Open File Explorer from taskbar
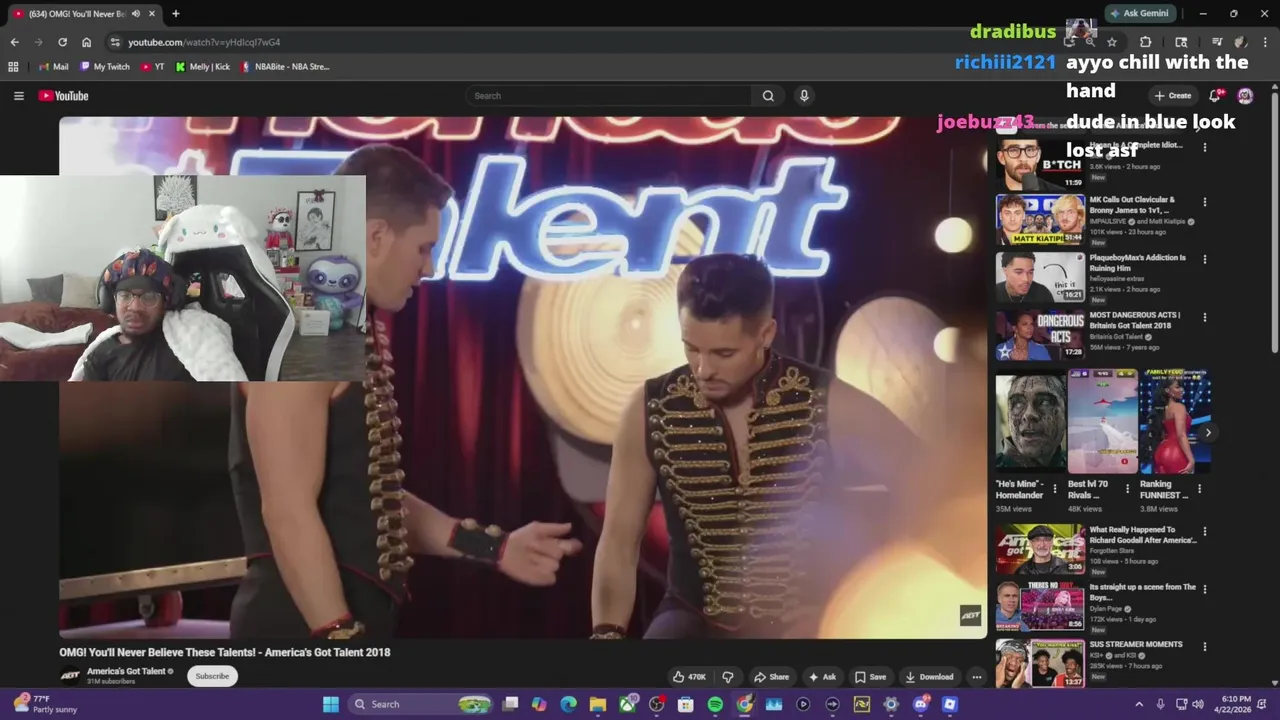Viewport: 1280px width, 720px height. pyautogui.click(x=598, y=704)
